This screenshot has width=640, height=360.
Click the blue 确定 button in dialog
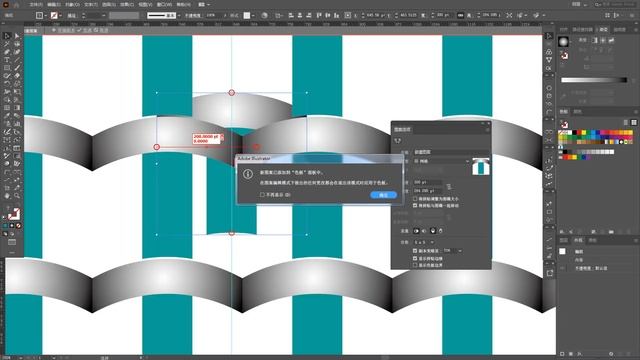pyautogui.click(x=384, y=195)
